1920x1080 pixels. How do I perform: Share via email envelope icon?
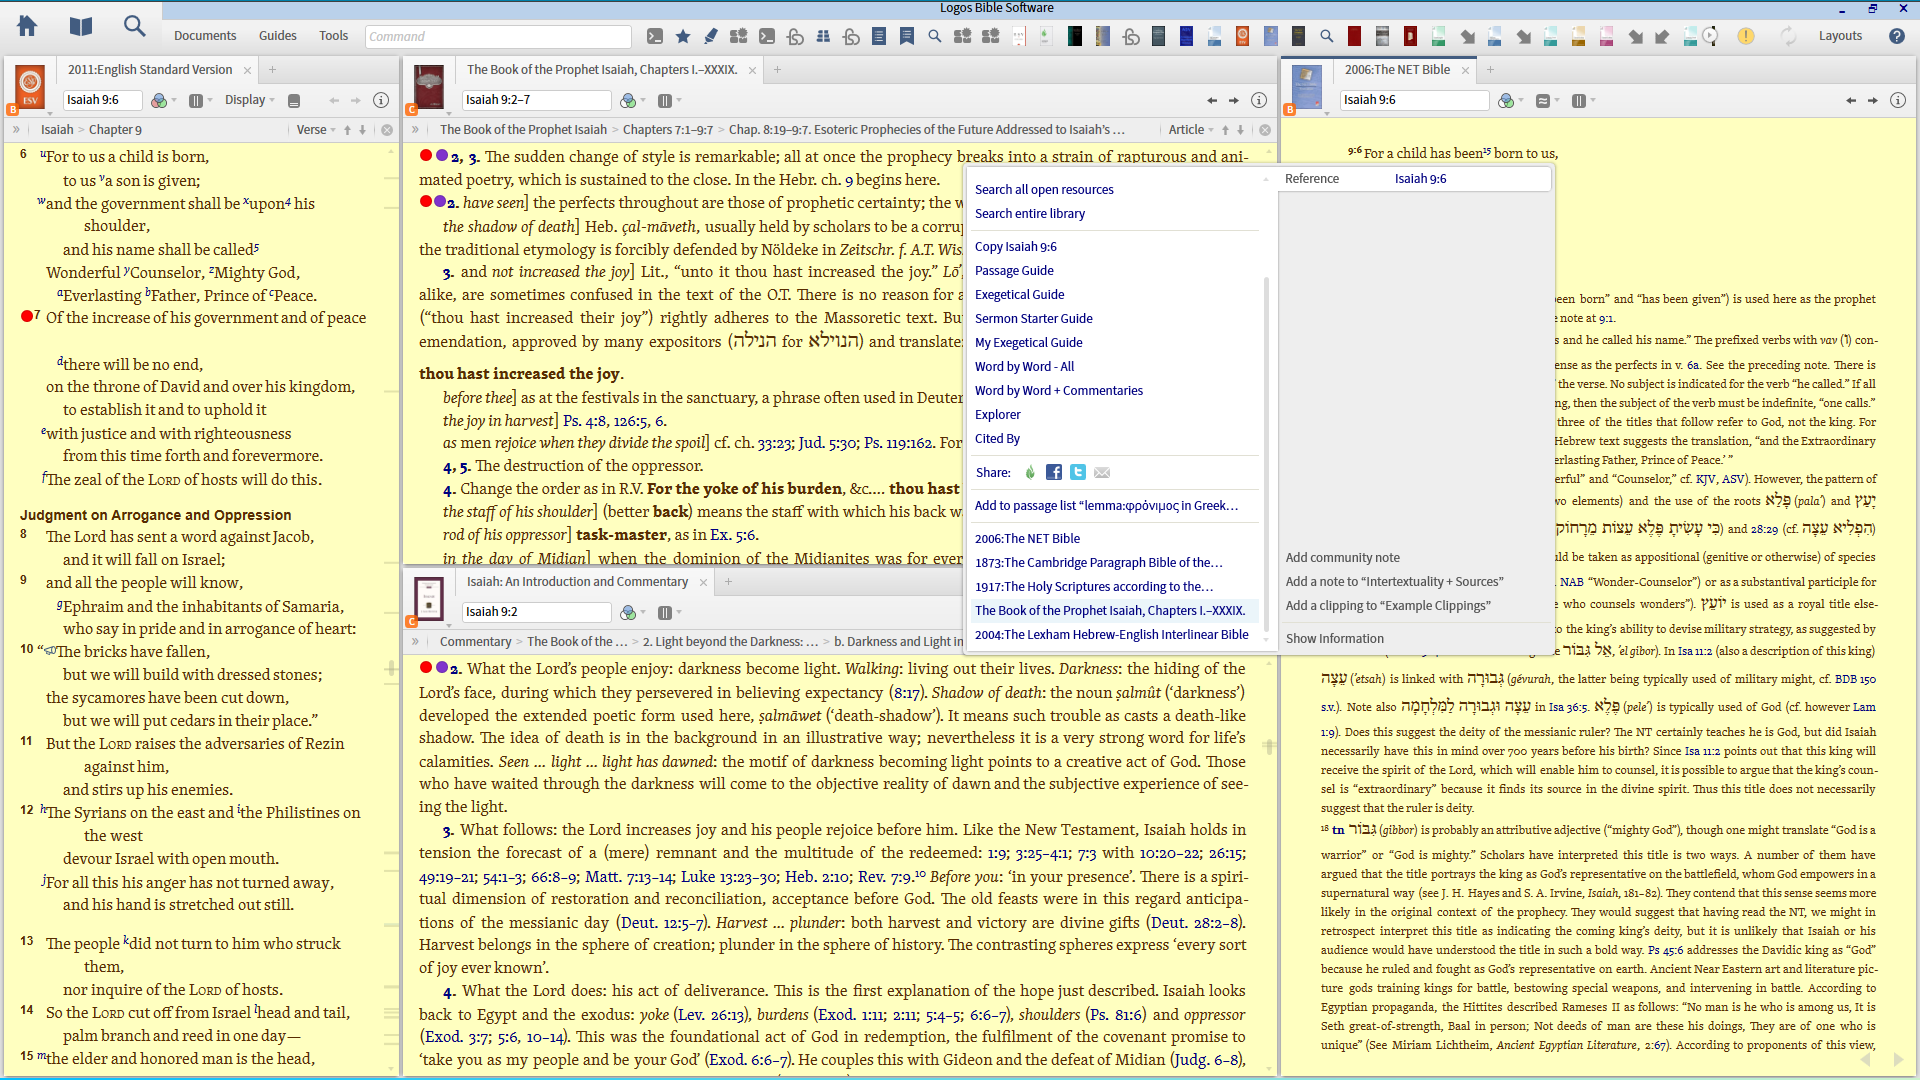1102,472
